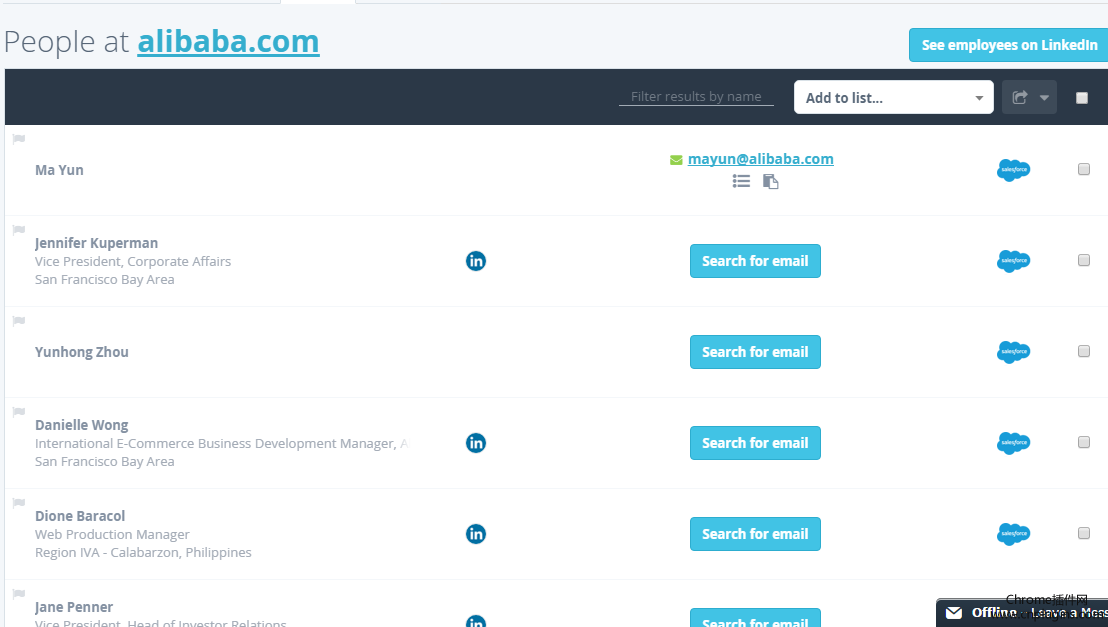The height and width of the screenshot is (627, 1108).
Task: Add Danielle Wong to Salesforce
Action: tap(1013, 443)
